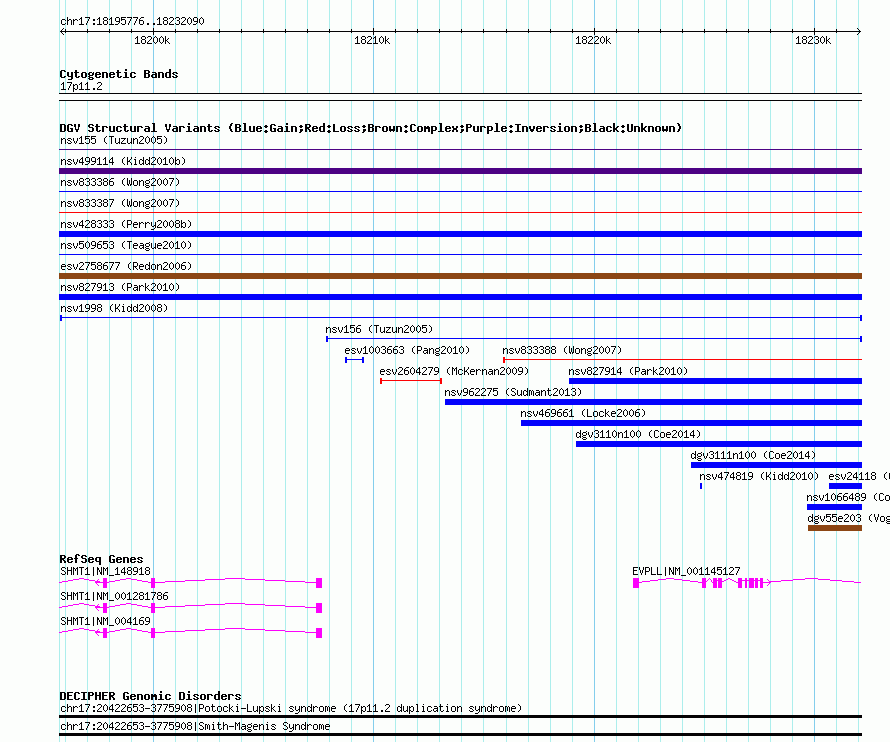The height and width of the screenshot is (742, 890).
Task: Click the left arrow of the ruler
Action: coord(62,32)
